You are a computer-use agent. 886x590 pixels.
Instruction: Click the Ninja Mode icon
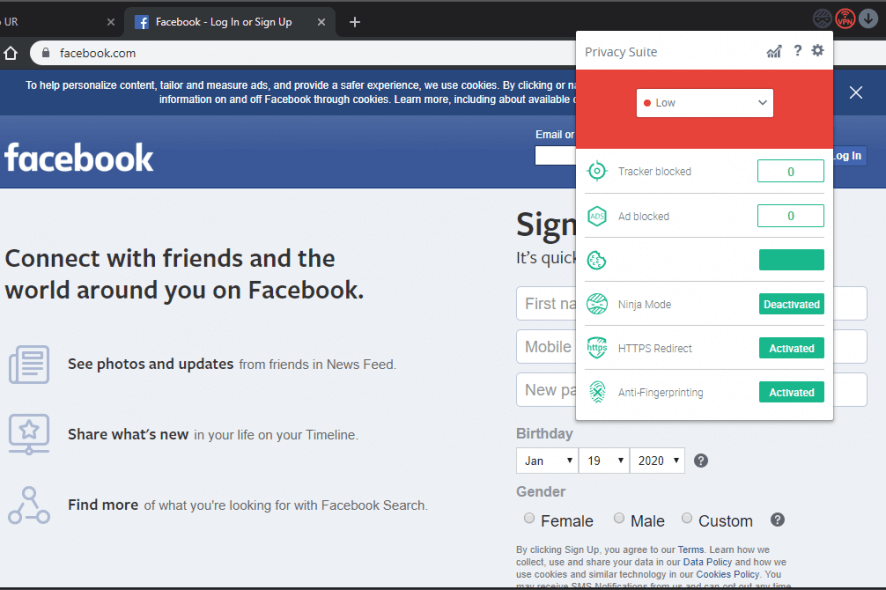[x=597, y=304]
